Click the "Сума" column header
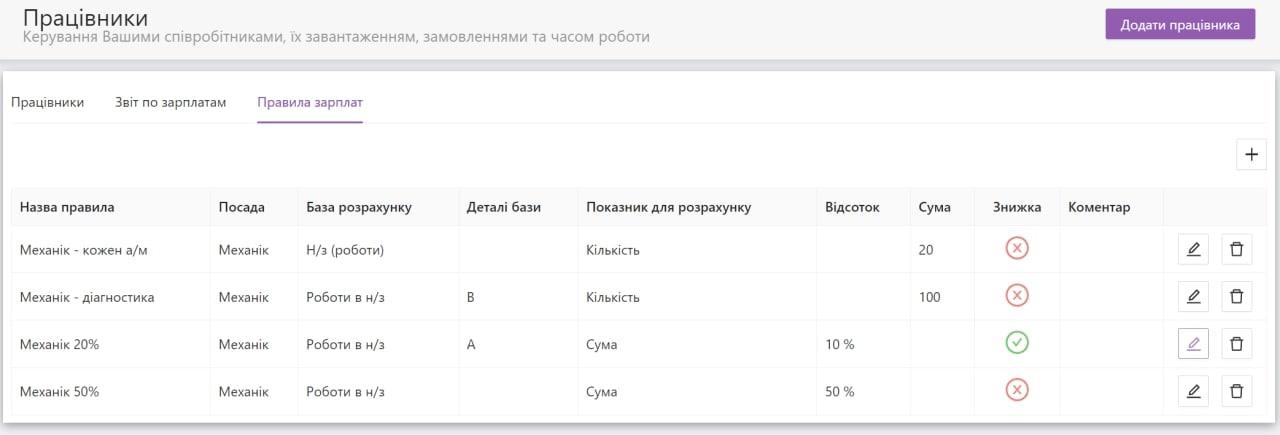Viewport: 1280px width, 435px height. 934,207
